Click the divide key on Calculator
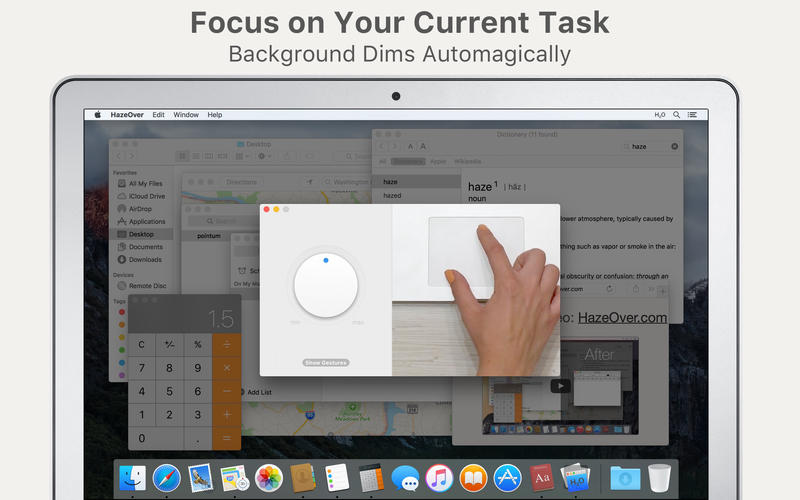The image size is (800, 500). [x=227, y=345]
